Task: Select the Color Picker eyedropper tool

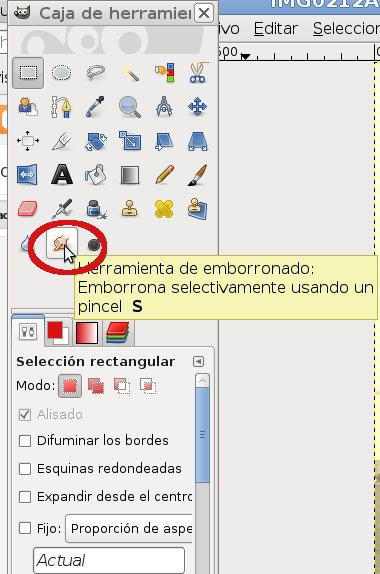Action: pos(96,107)
